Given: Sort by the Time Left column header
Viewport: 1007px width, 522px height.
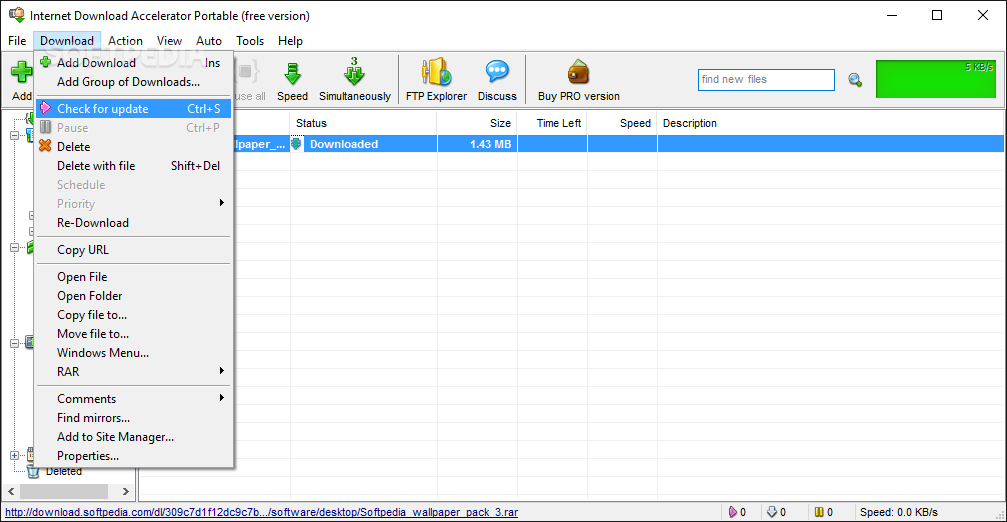Looking at the screenshot, I should click(552, 123).
